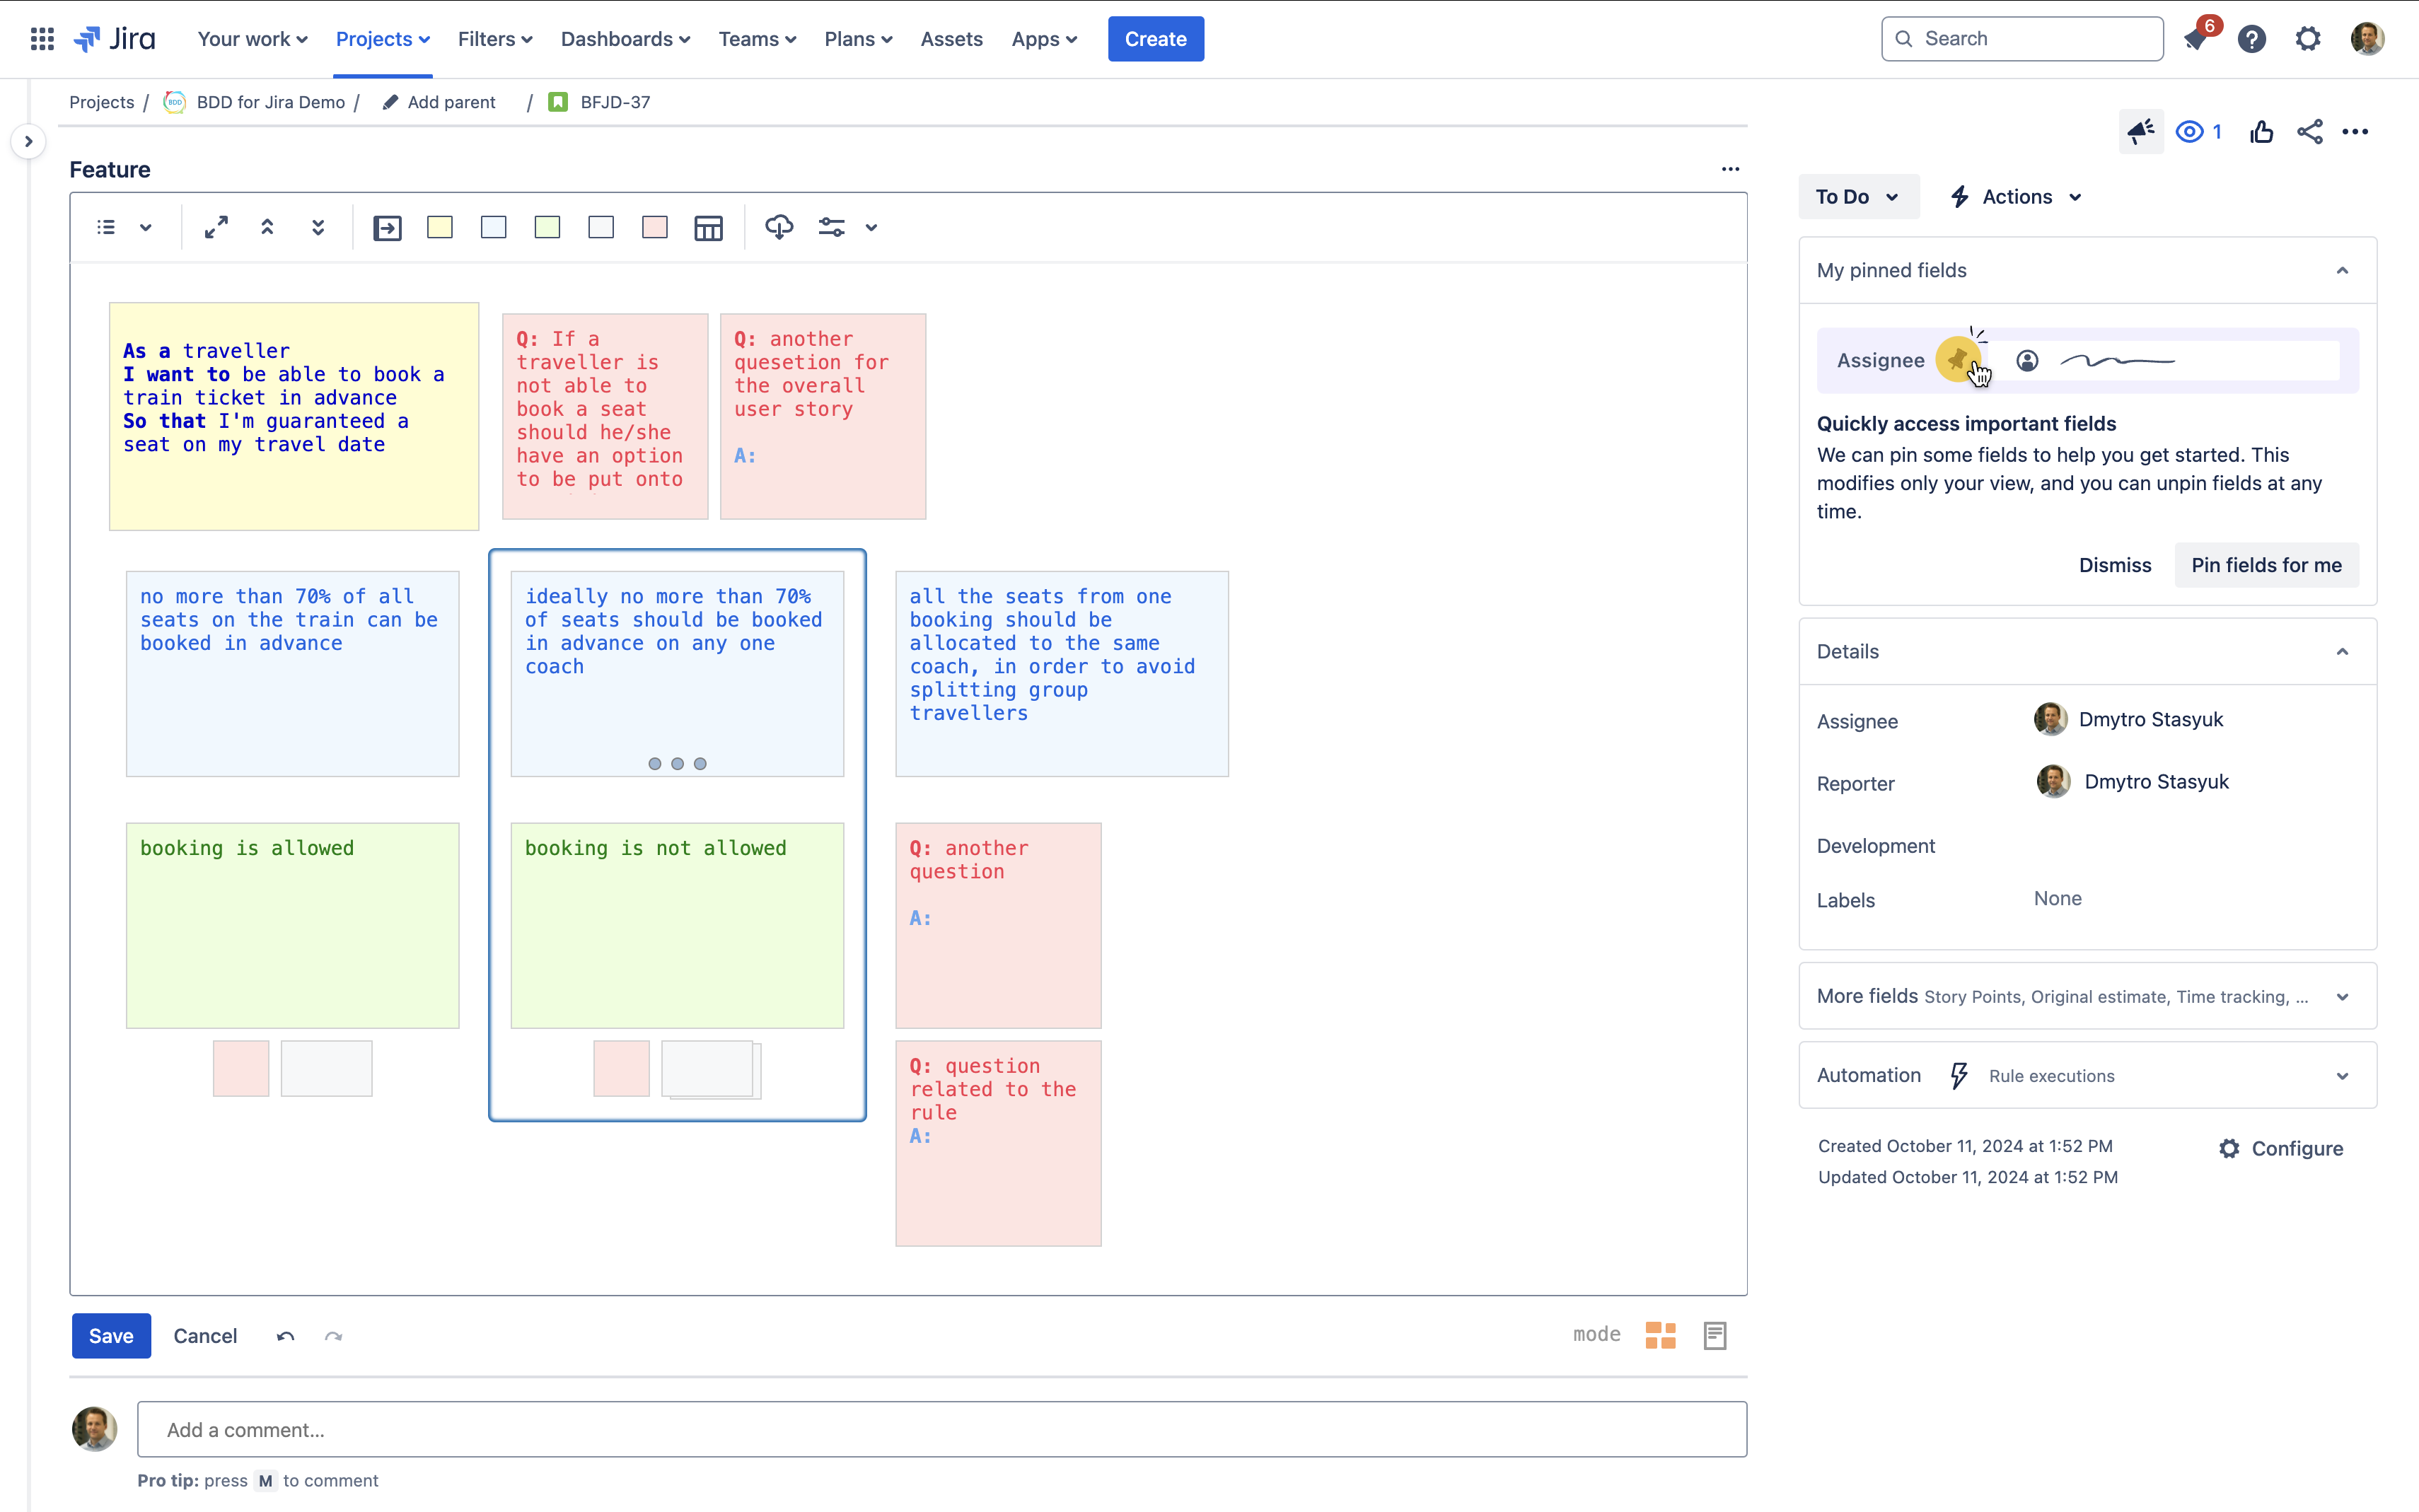The width and height of the screenshot is (2419, 1512).
Task: Collapse the My pinned fields section
Action: tap(2342, 270)
